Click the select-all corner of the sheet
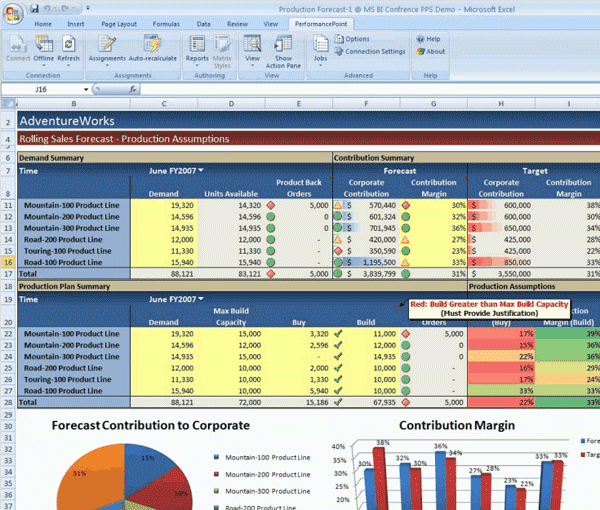This screenshot has height=510, width=600. click(8, 103)
